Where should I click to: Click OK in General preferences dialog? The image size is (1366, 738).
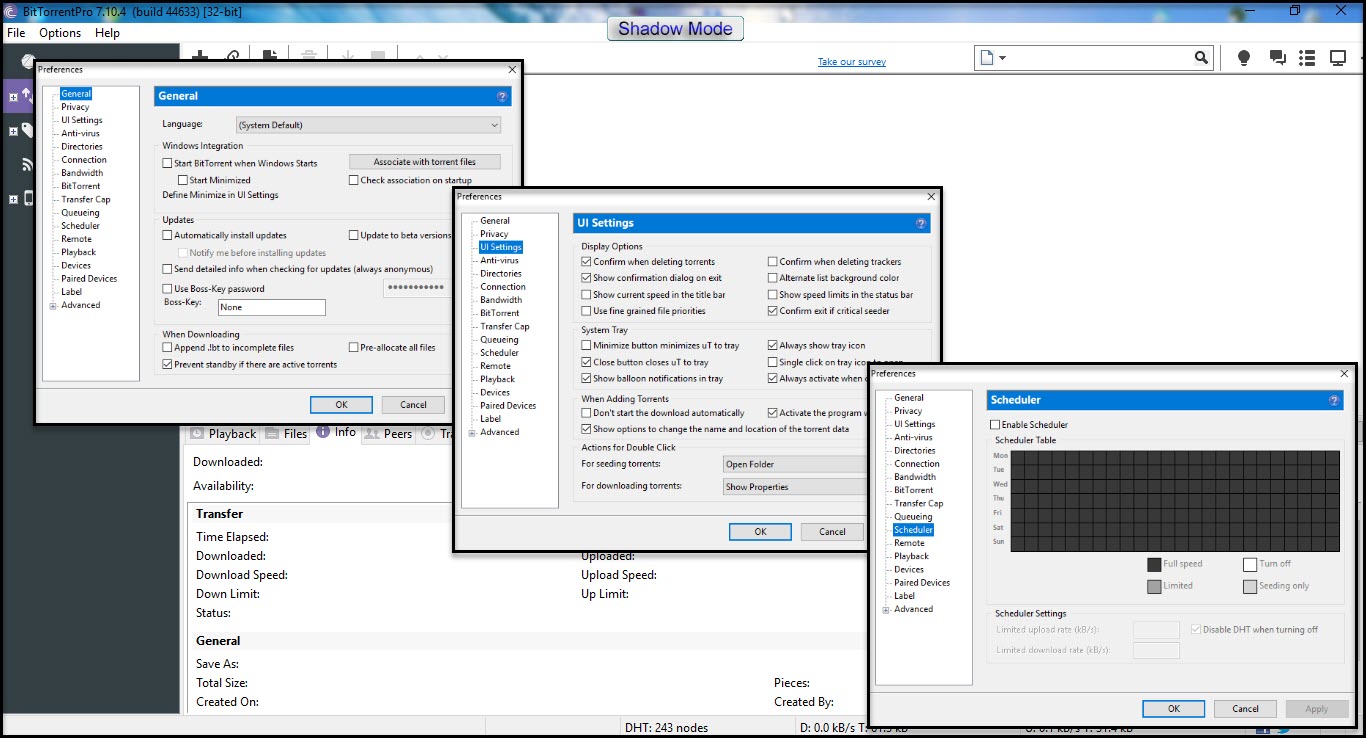(341, 405)
